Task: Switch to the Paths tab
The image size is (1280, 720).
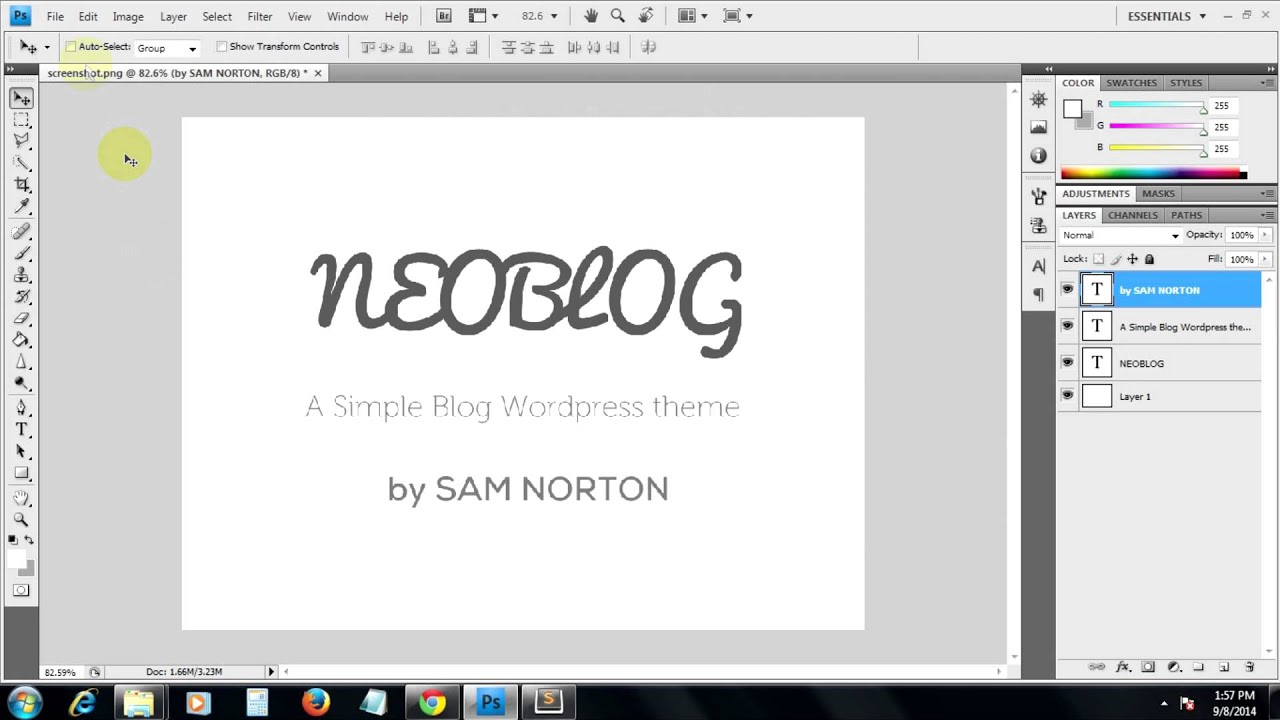Action: [x=1187, y=215]
